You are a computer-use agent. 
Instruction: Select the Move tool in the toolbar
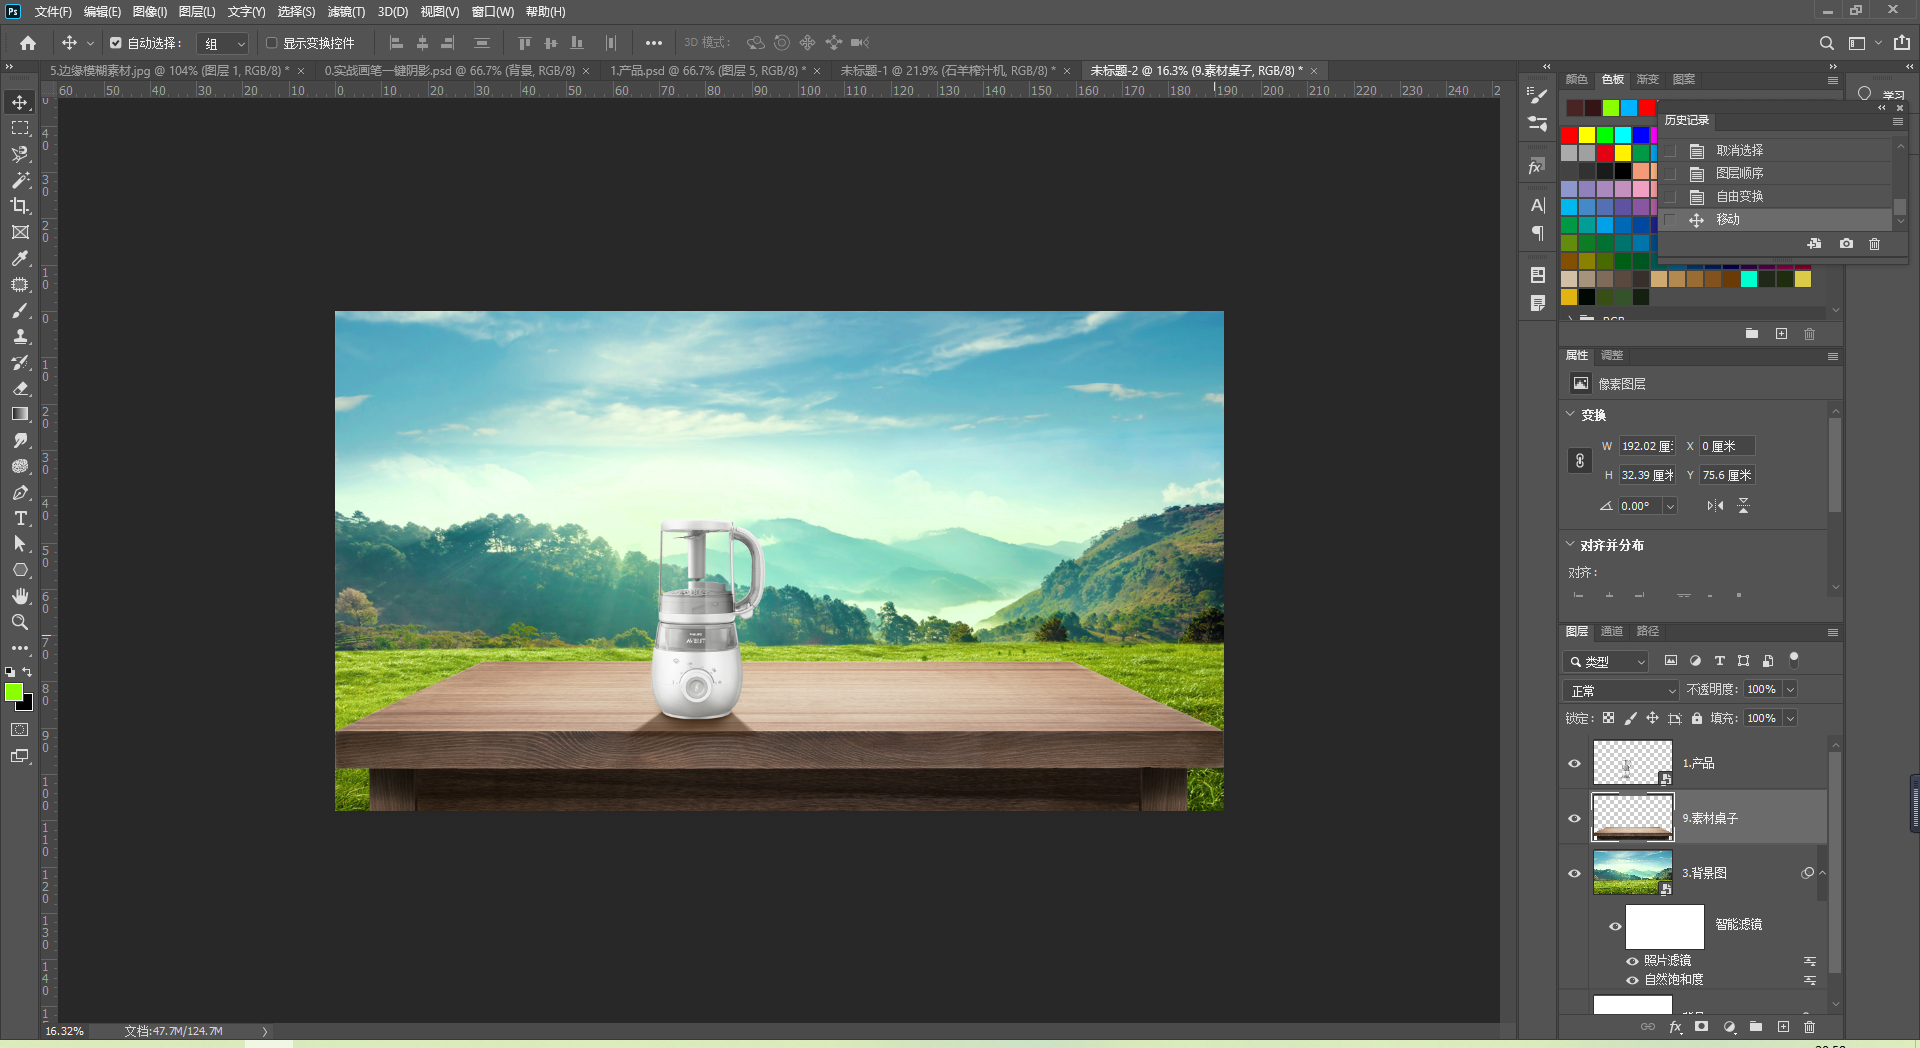point(20,102)
